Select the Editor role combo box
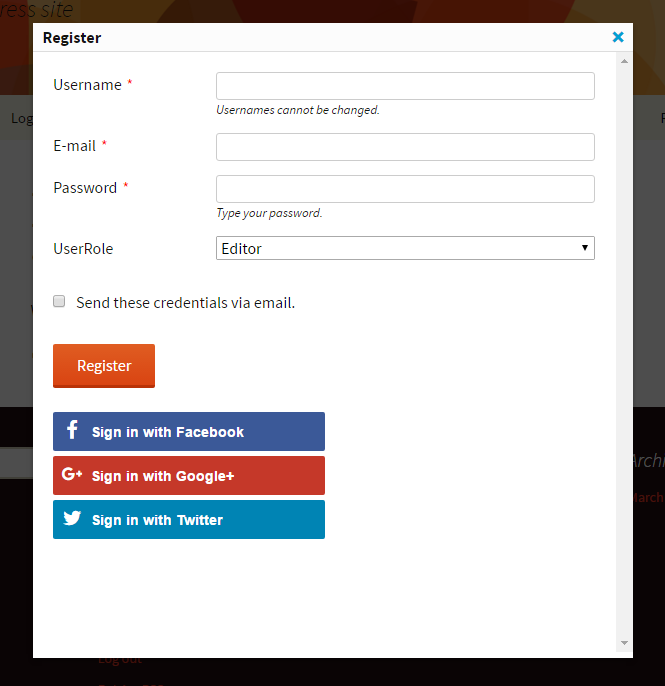Image resolution: width=665 pixels, height=686 pixels. [x=405, y=248]
